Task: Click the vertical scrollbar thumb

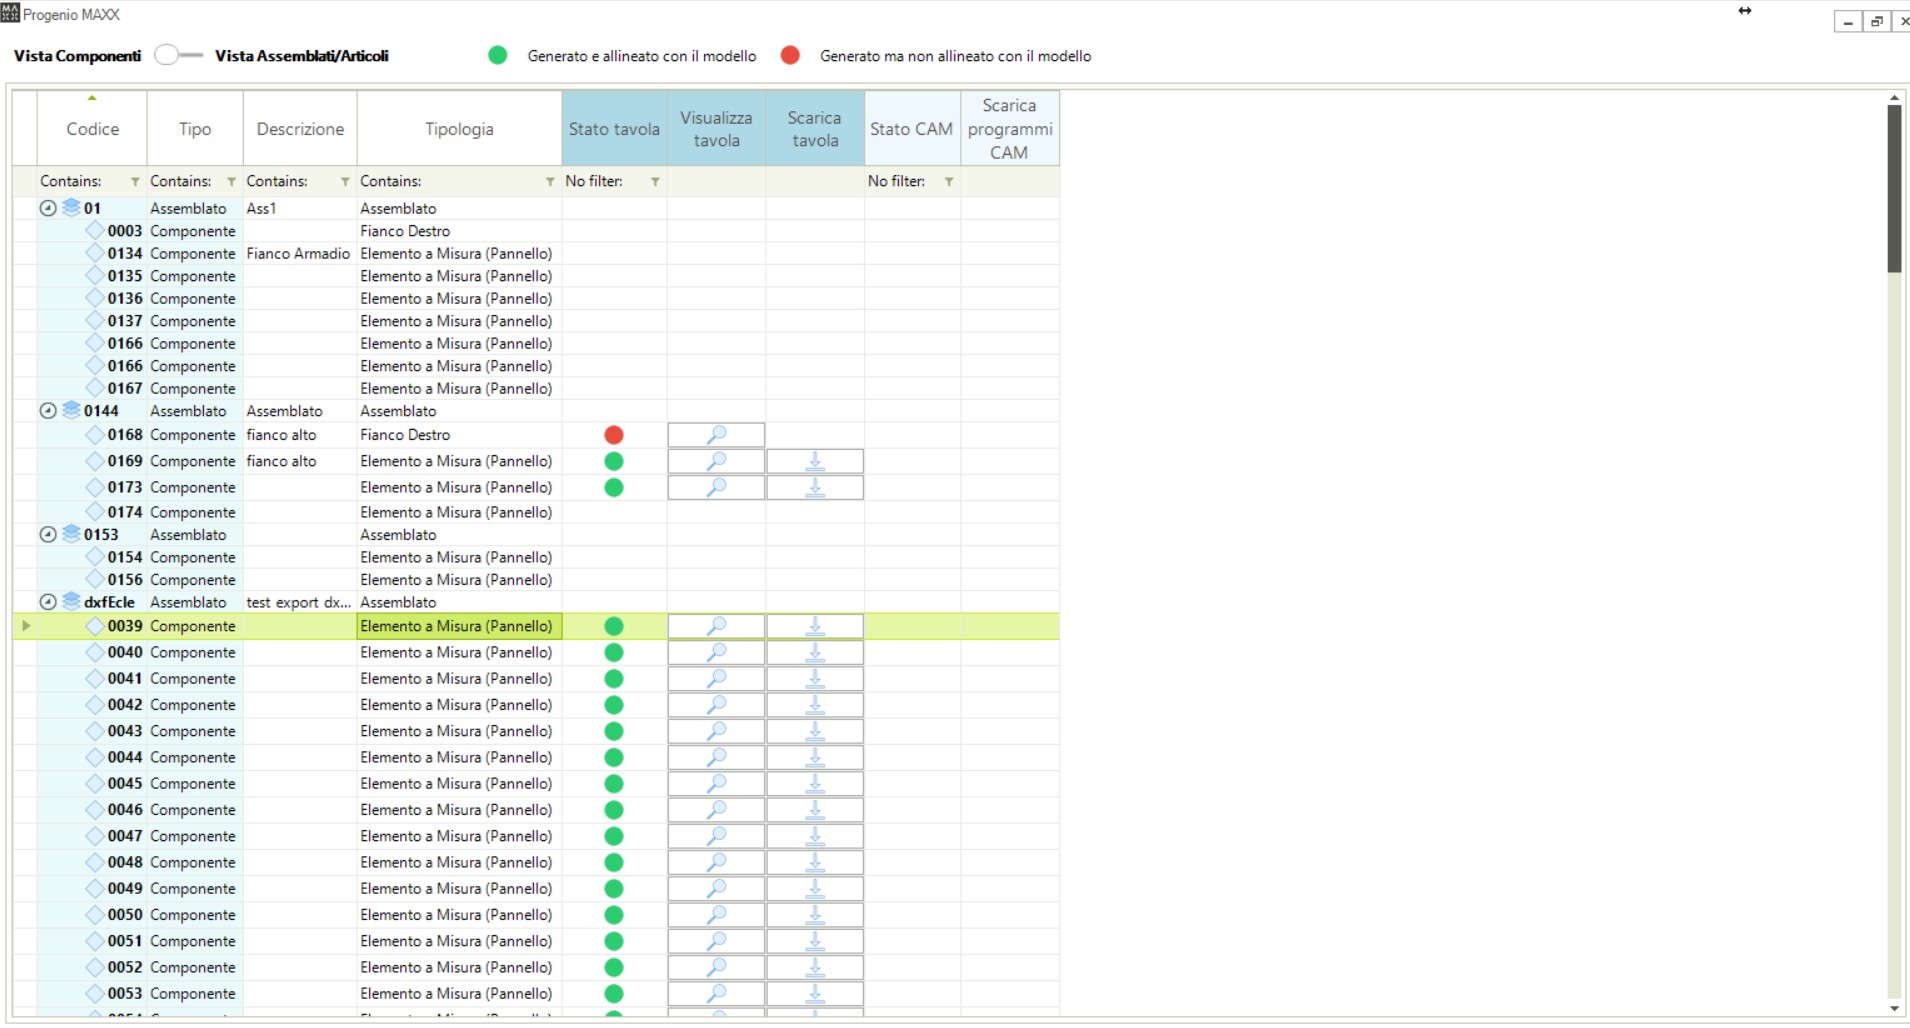Action: pos(1894,188)
